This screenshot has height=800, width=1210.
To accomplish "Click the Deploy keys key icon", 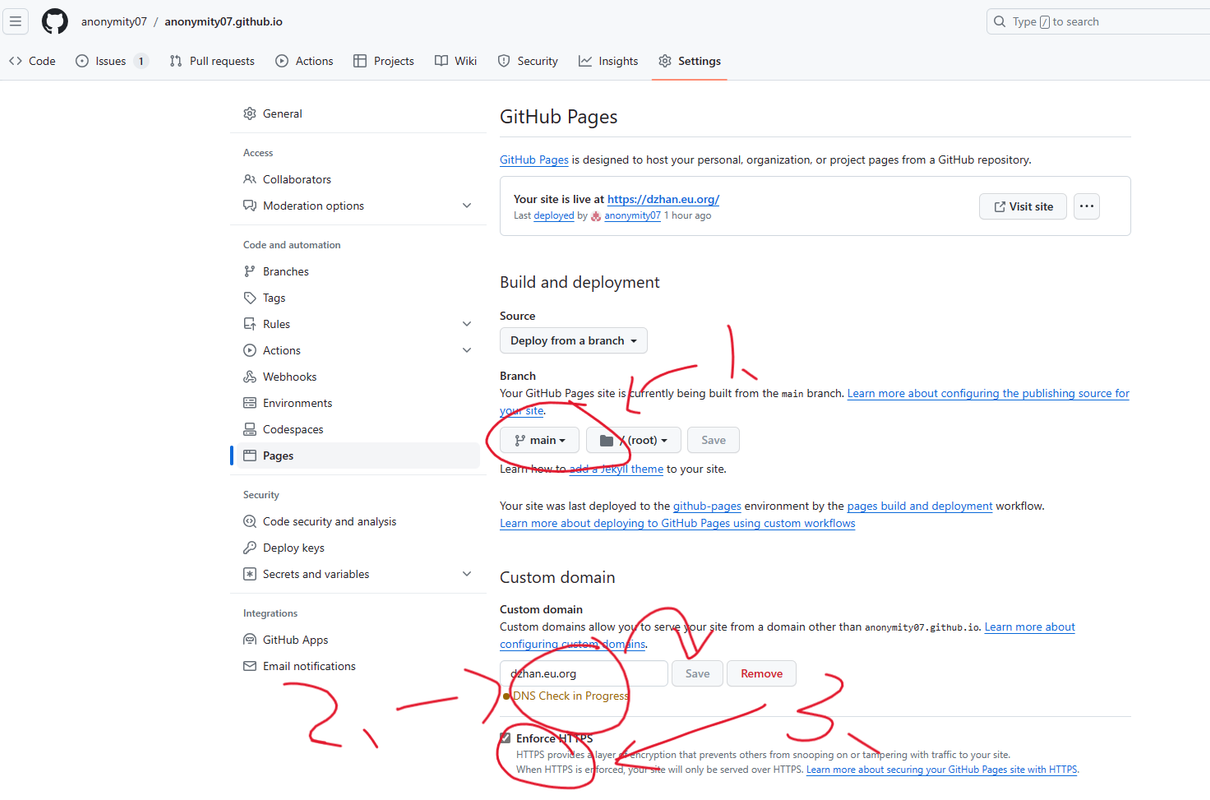I will [250, 548].
